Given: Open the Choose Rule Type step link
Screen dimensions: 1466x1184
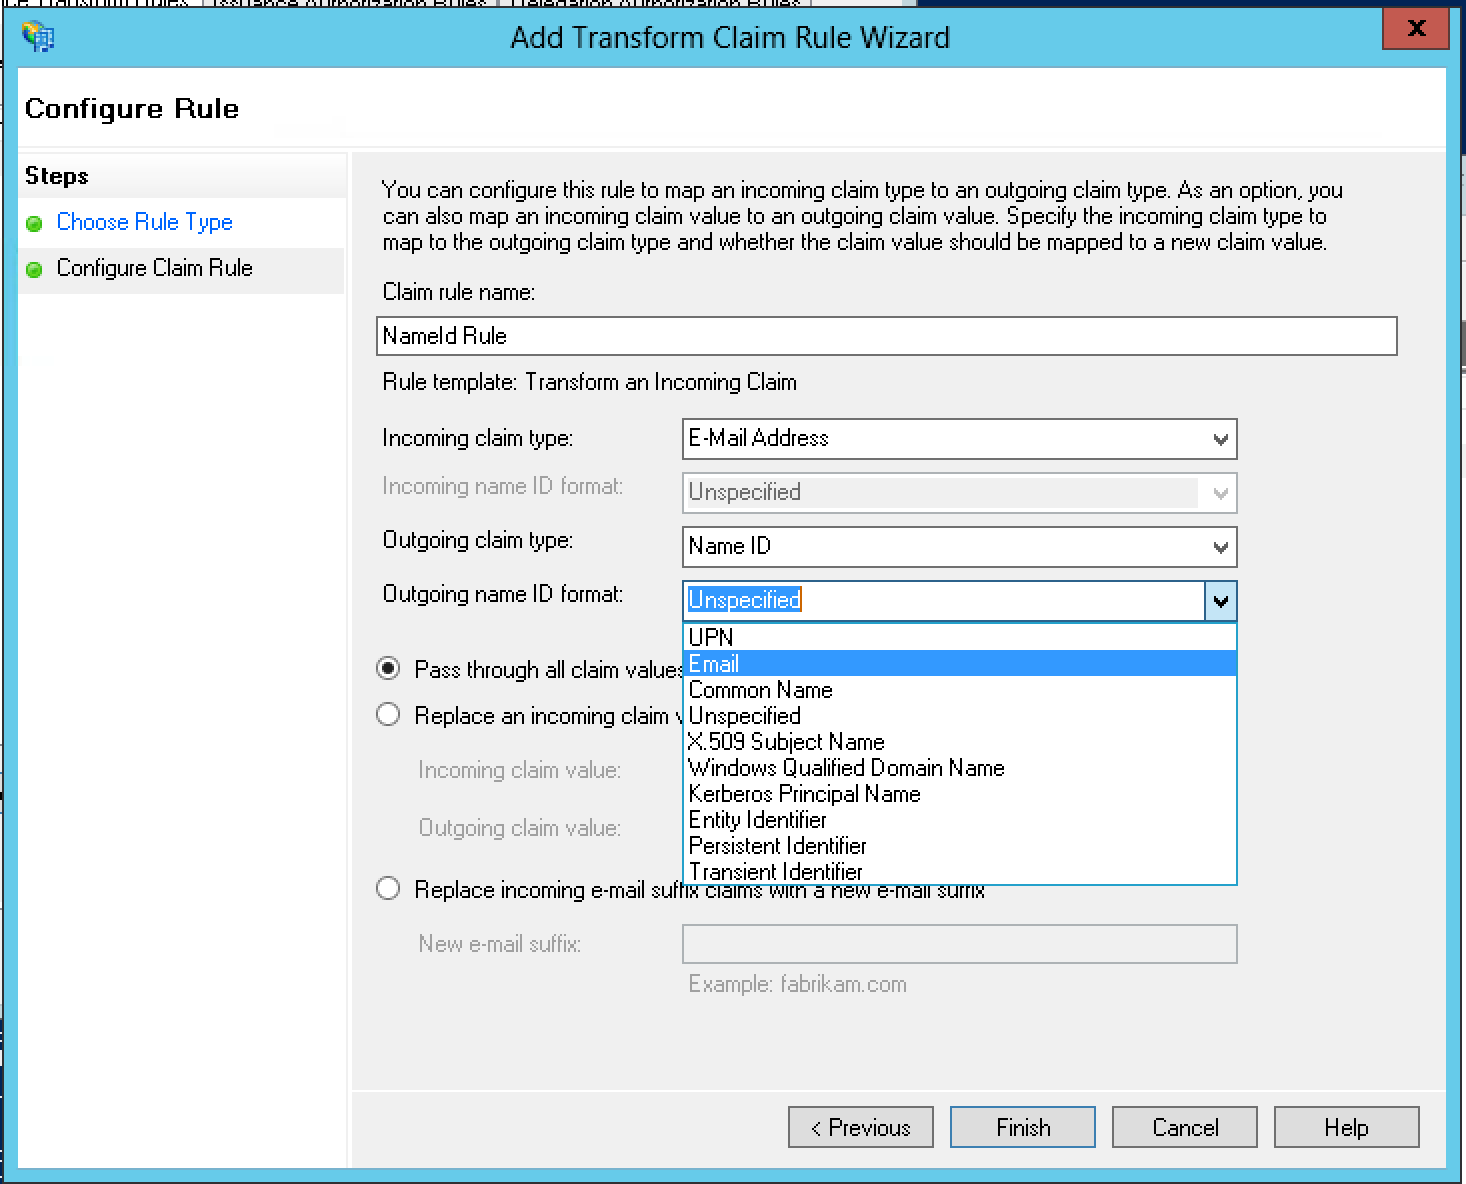Looking at the screenshot, I should (x=144, y=222).
